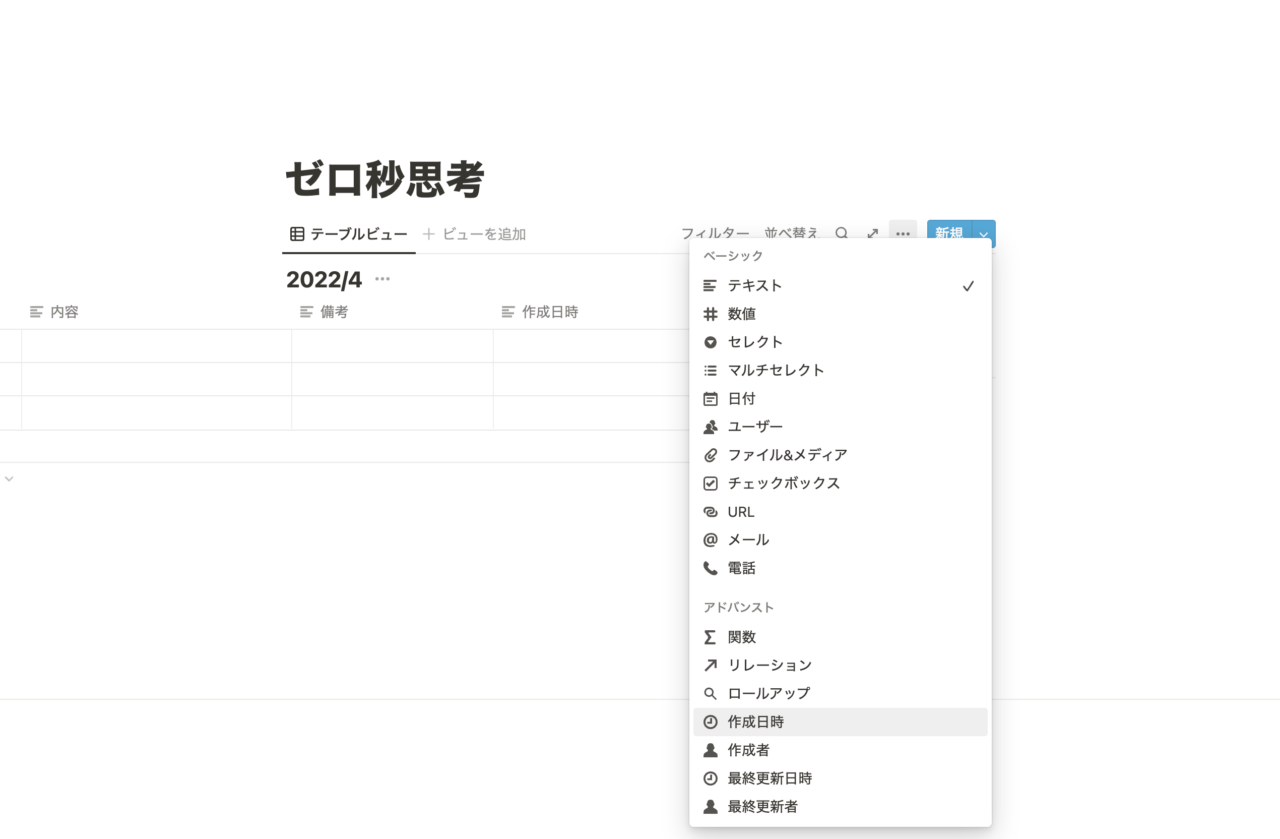Click the first empty 内容 cell
This screenshot has height=839, width=1280.
click(156, 346)
